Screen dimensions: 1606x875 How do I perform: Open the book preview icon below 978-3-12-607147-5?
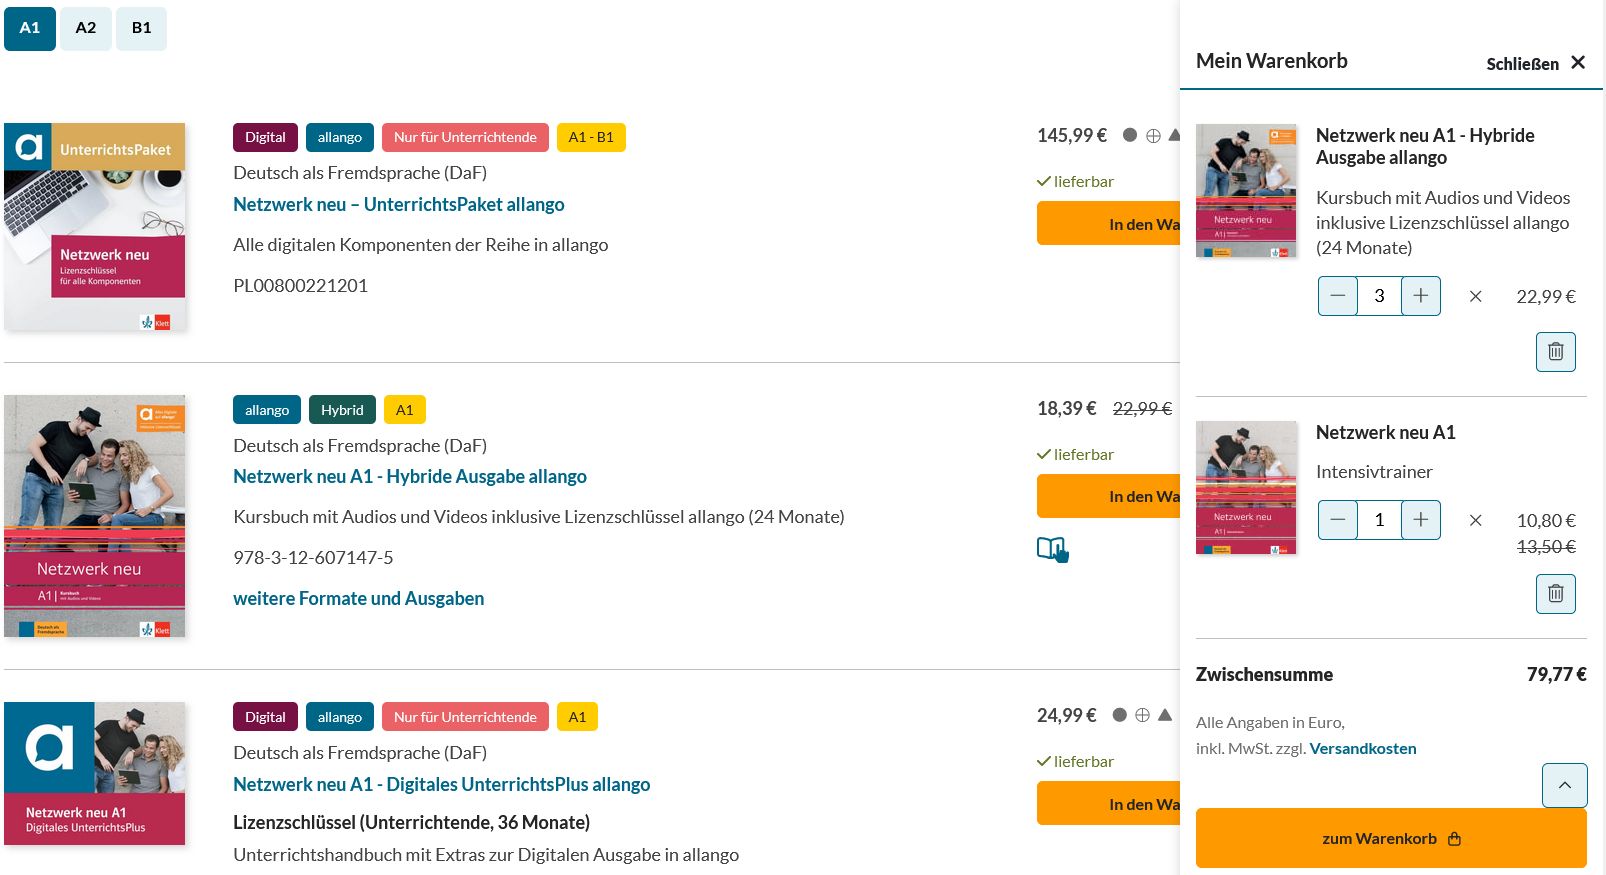click(x=1050, y=548)
